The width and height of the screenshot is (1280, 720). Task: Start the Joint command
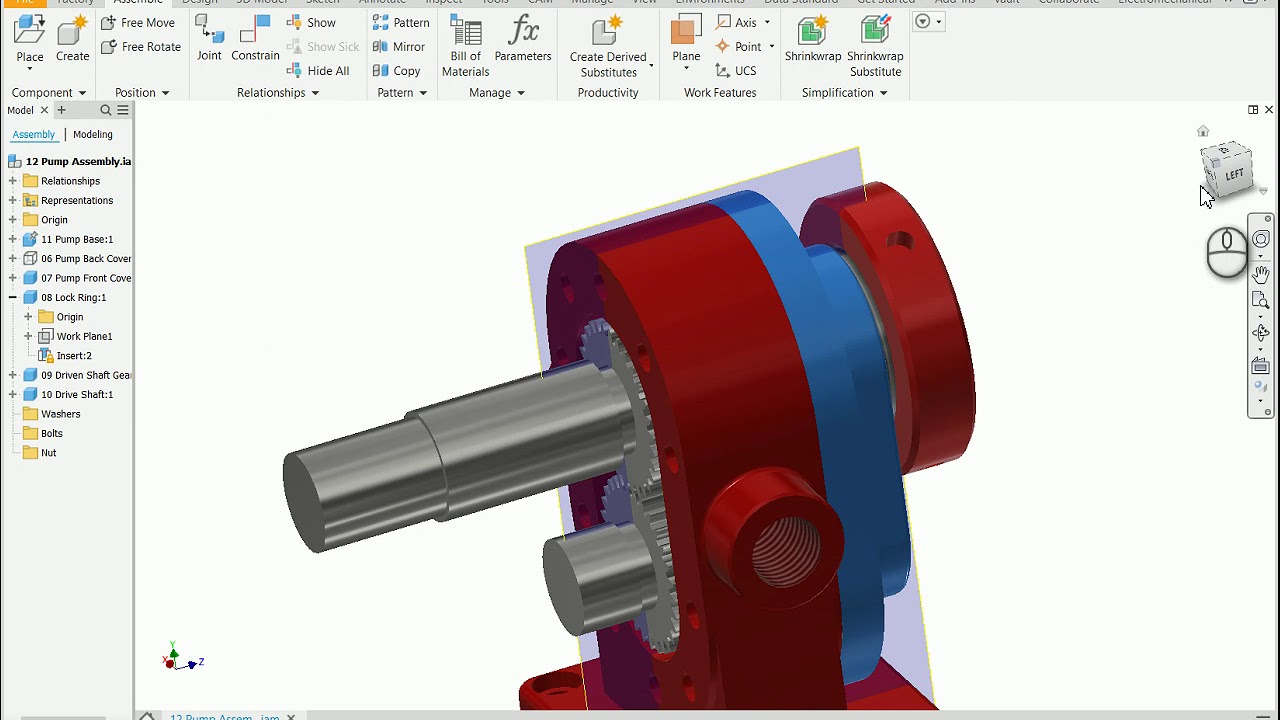209,40
